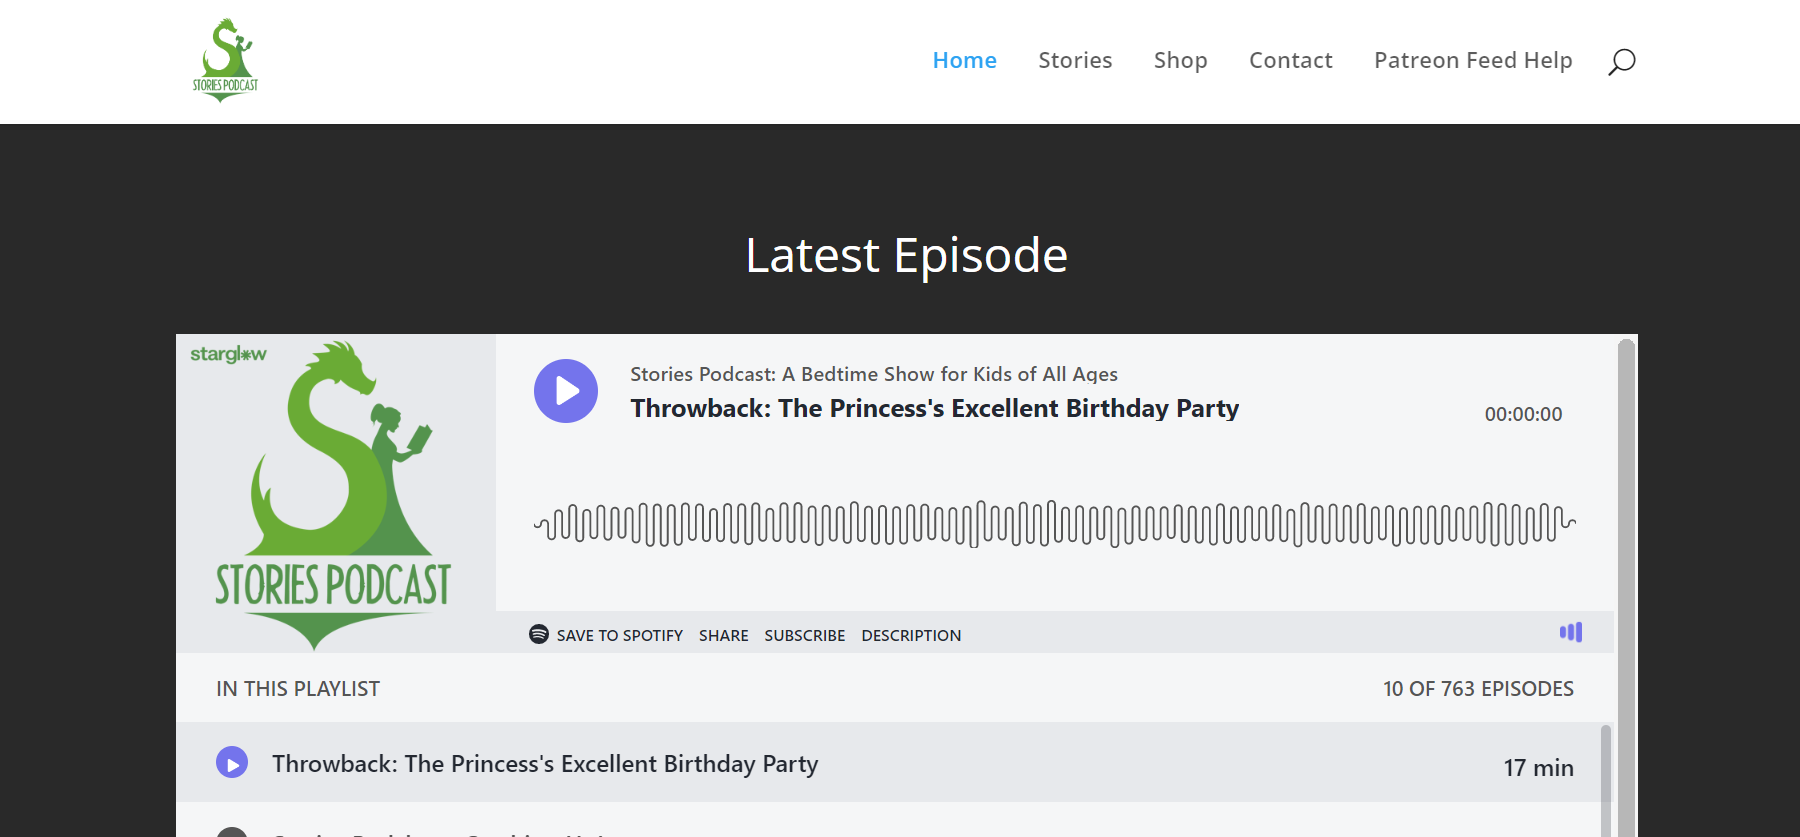1800x837 pixels.
Task: Play the latest episode with large play button
Action: 566,391
